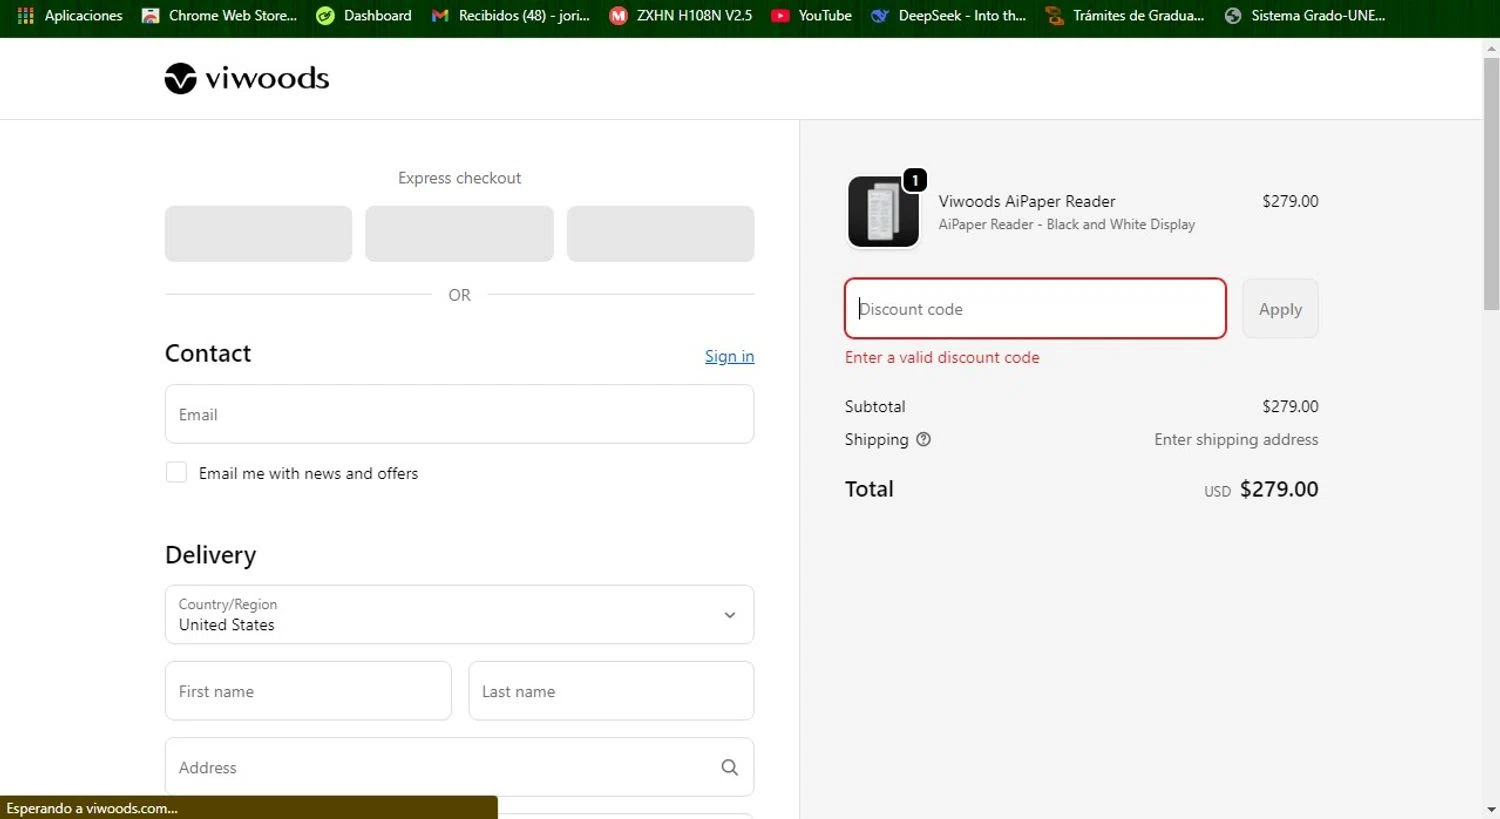Click the Express checkout heading
Image resolution: width=1500 pixels, height=819 pixels.
pos(459,178)
